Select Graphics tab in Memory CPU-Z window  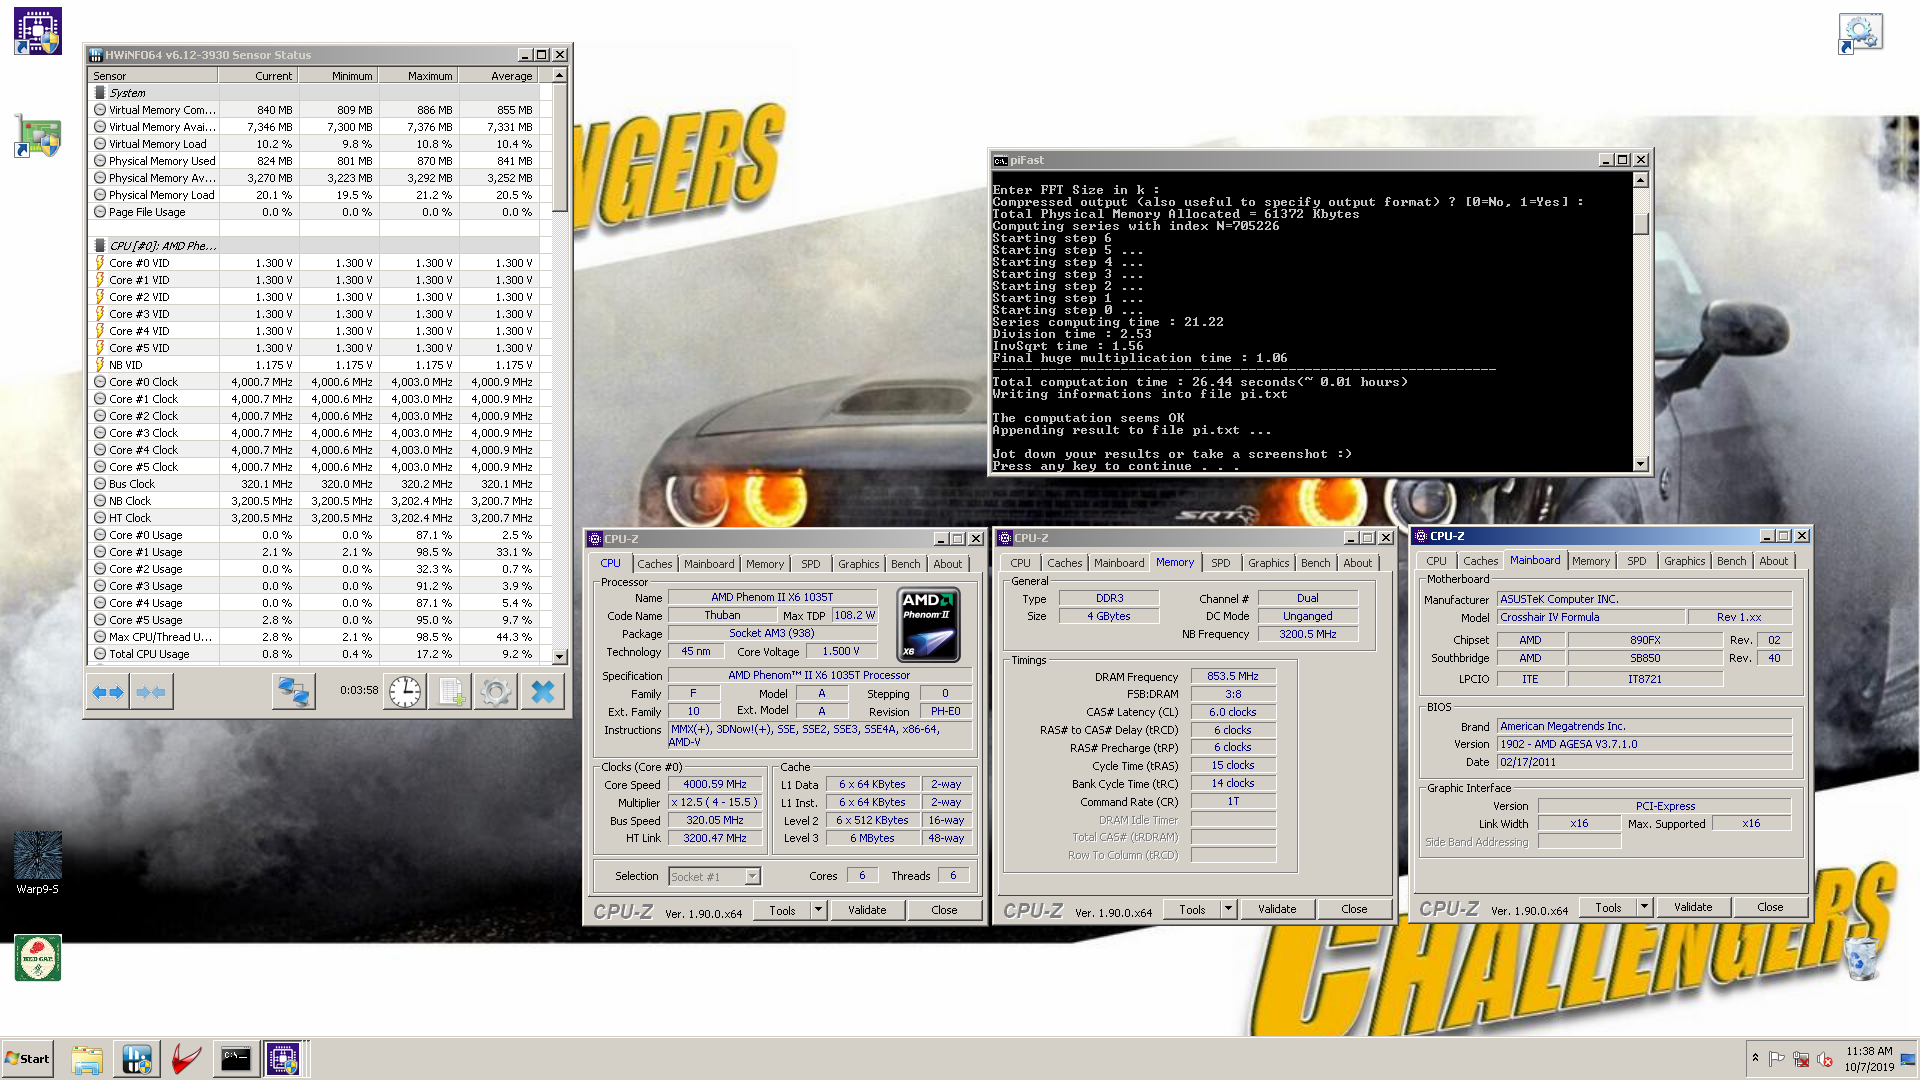coord(1268,563)
